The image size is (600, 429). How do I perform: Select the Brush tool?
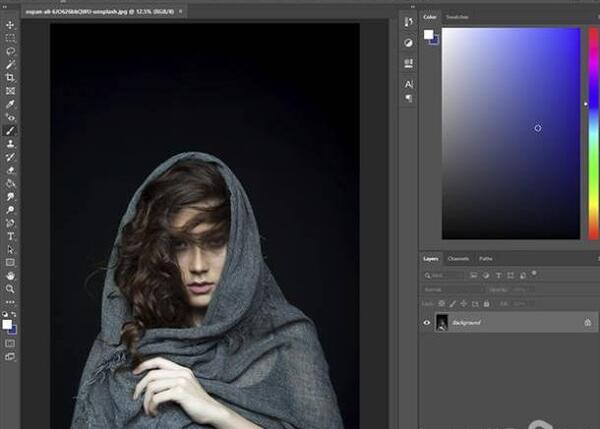click(x=10, y=130)
